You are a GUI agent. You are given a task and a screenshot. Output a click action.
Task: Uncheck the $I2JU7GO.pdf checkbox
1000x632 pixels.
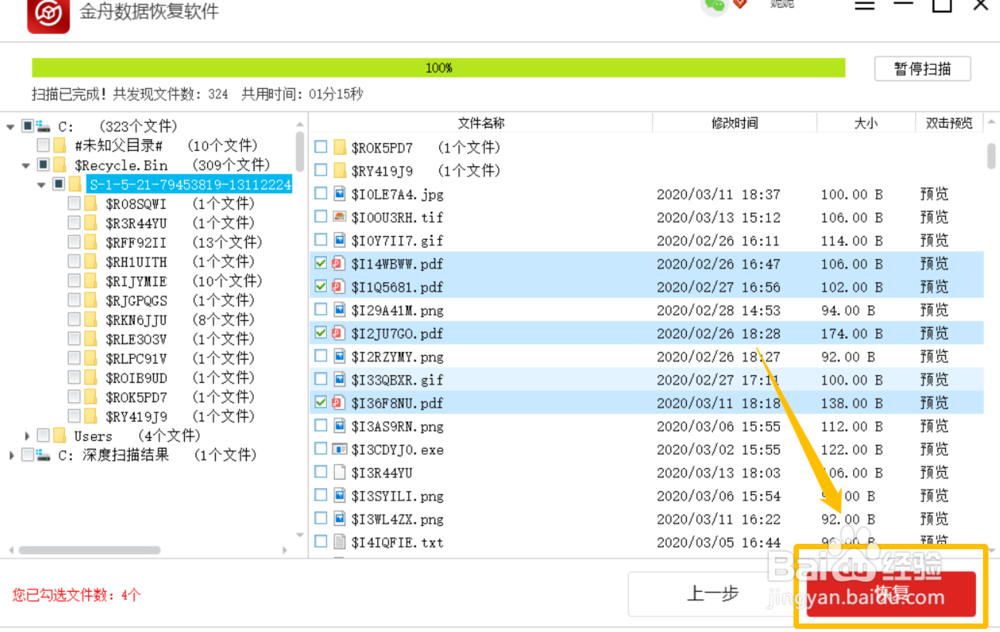(x=321, y=332)
